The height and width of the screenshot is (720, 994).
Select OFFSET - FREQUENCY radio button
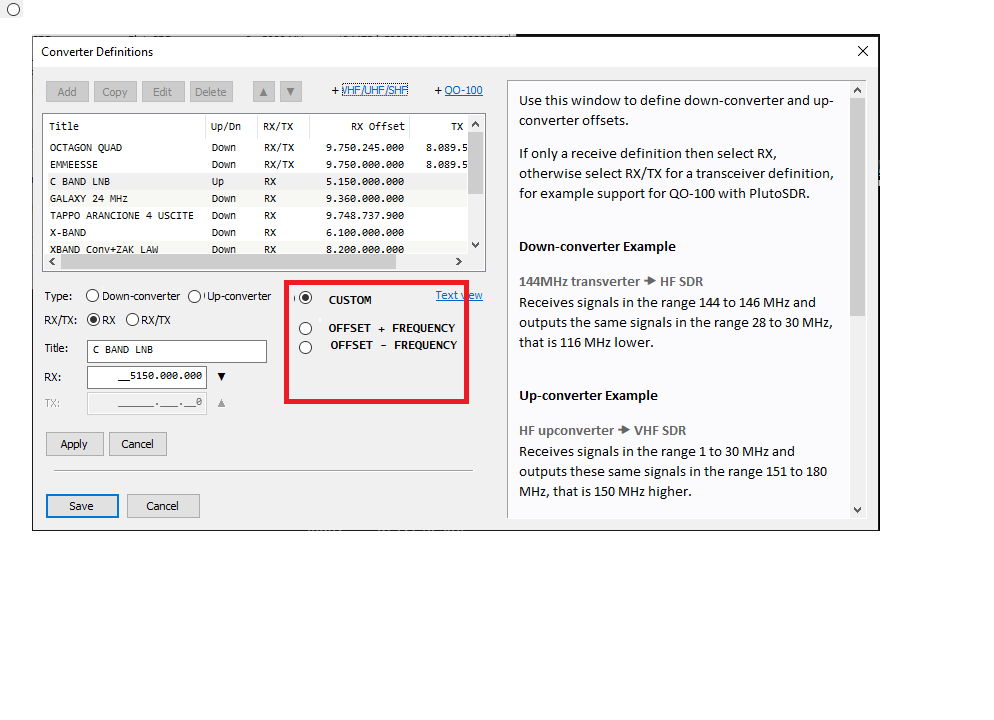306,347
